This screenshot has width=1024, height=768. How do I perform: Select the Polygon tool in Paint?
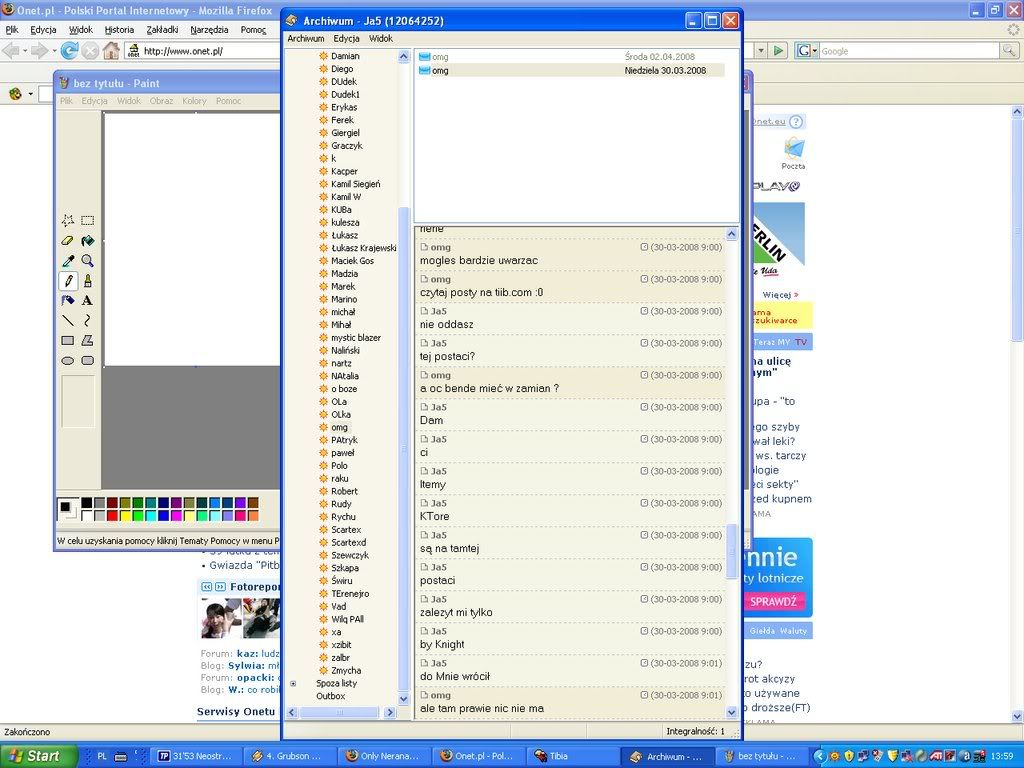coord(88,340)
